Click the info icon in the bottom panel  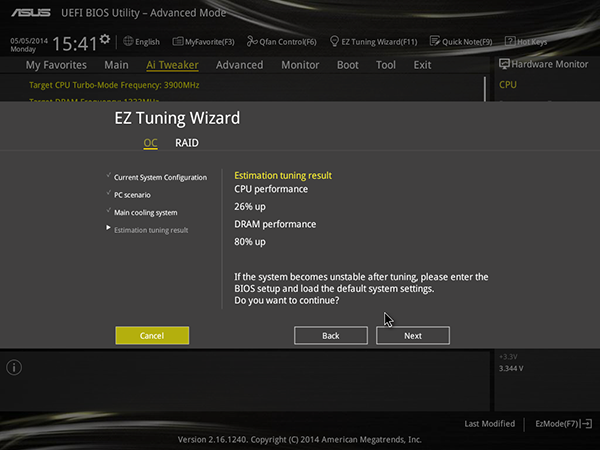coord(14,367)
